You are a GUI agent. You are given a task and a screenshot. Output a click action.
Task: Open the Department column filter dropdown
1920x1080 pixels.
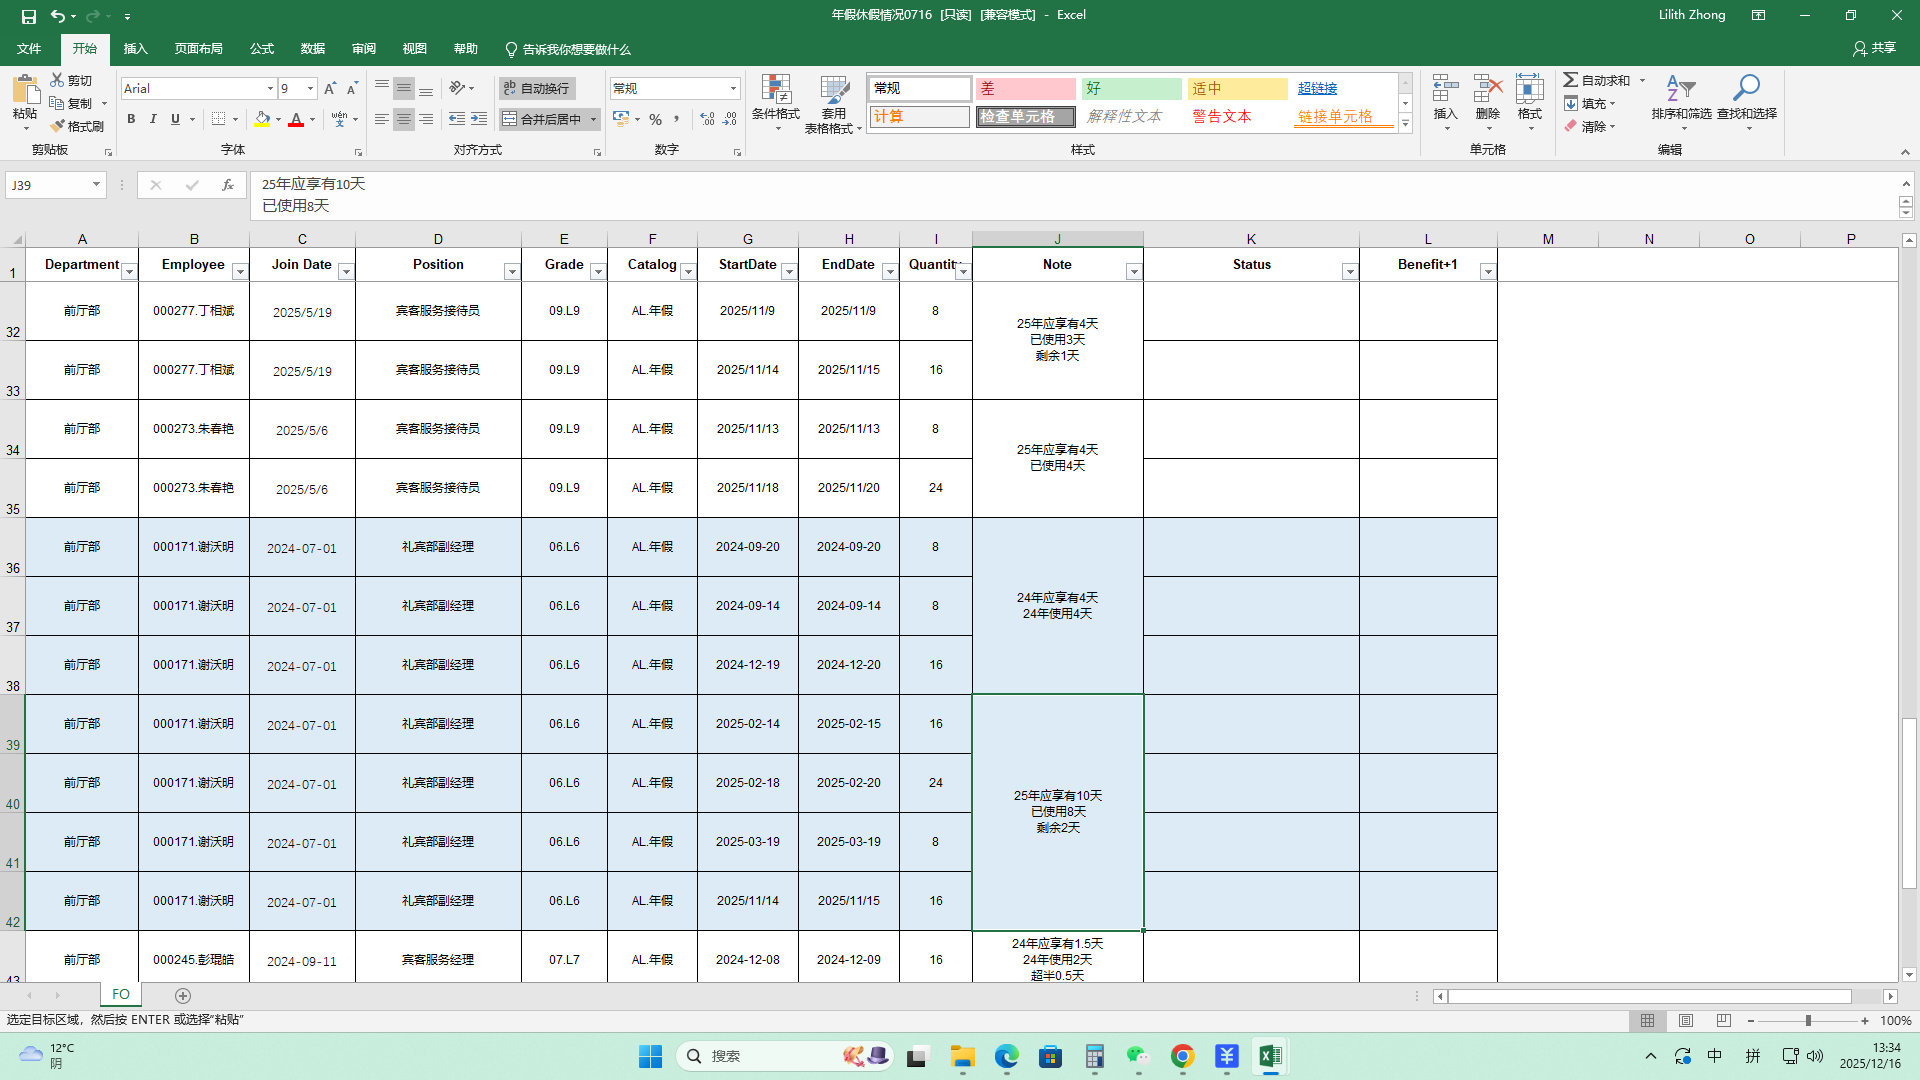coord(129,272)
